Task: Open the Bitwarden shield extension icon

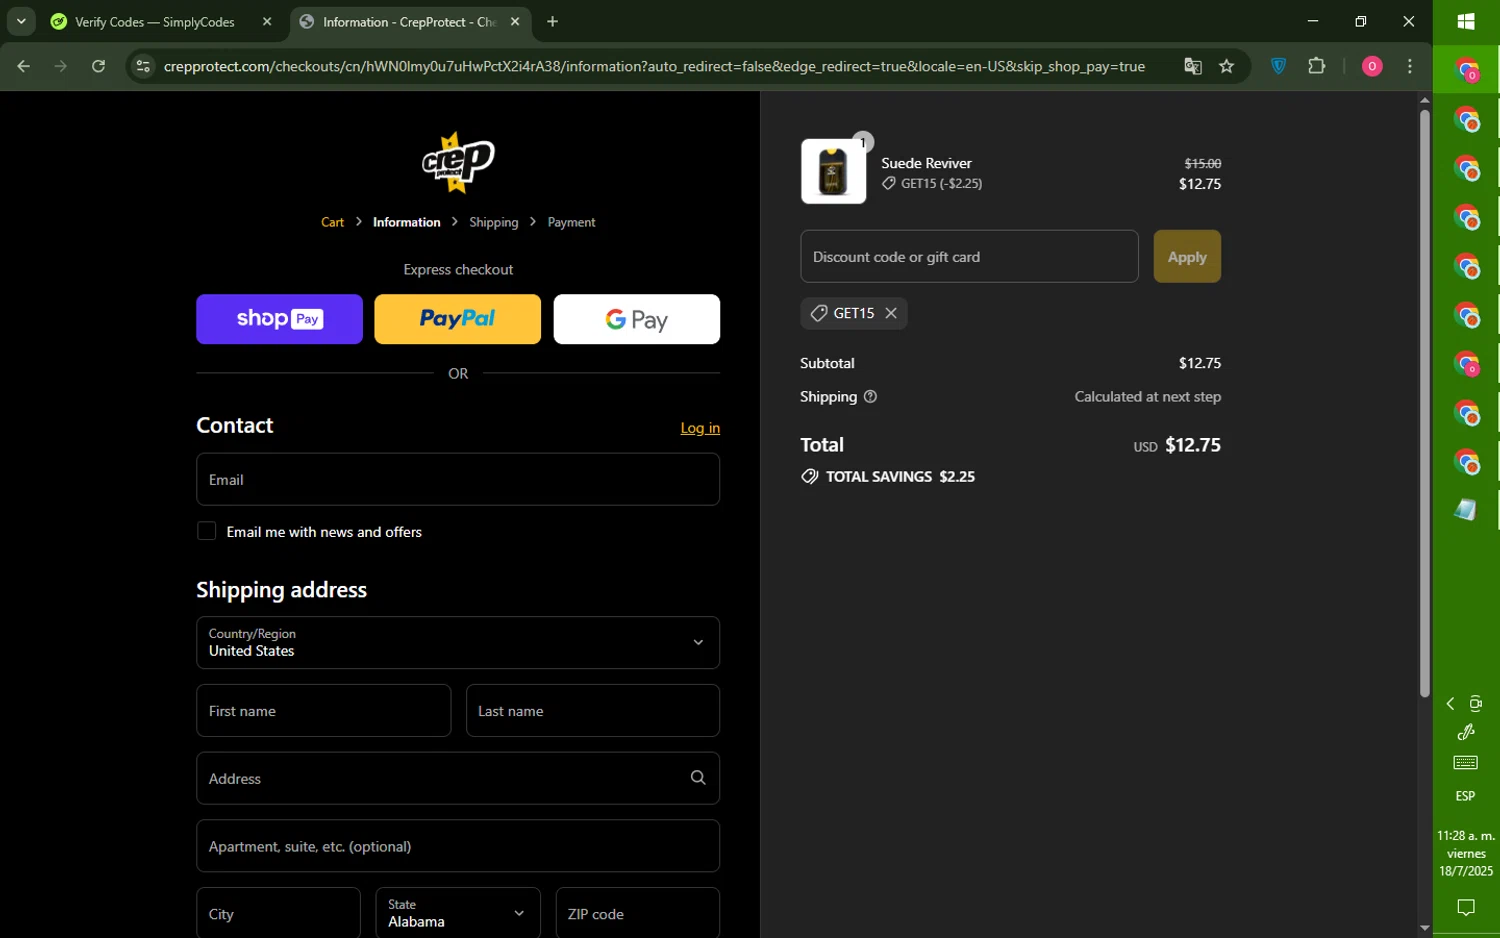Action: pyautogui.click(x=1278, y=66)
